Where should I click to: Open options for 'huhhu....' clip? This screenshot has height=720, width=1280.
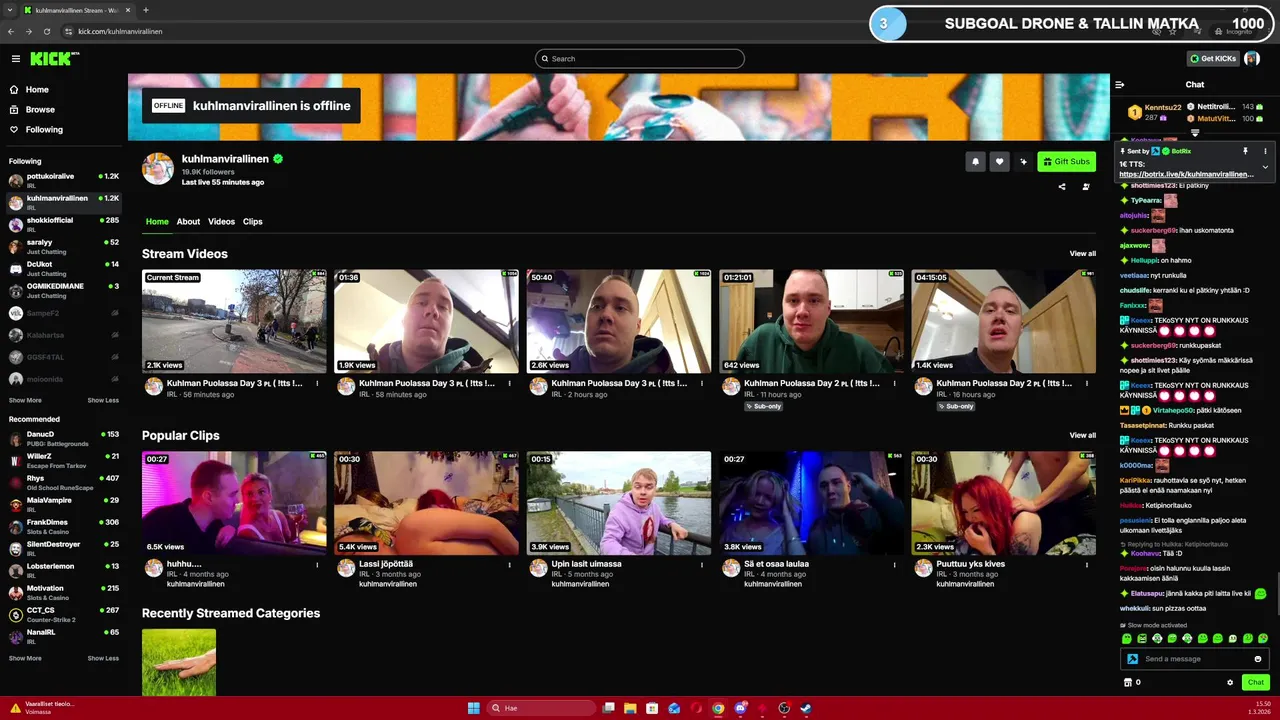[318, 564]
